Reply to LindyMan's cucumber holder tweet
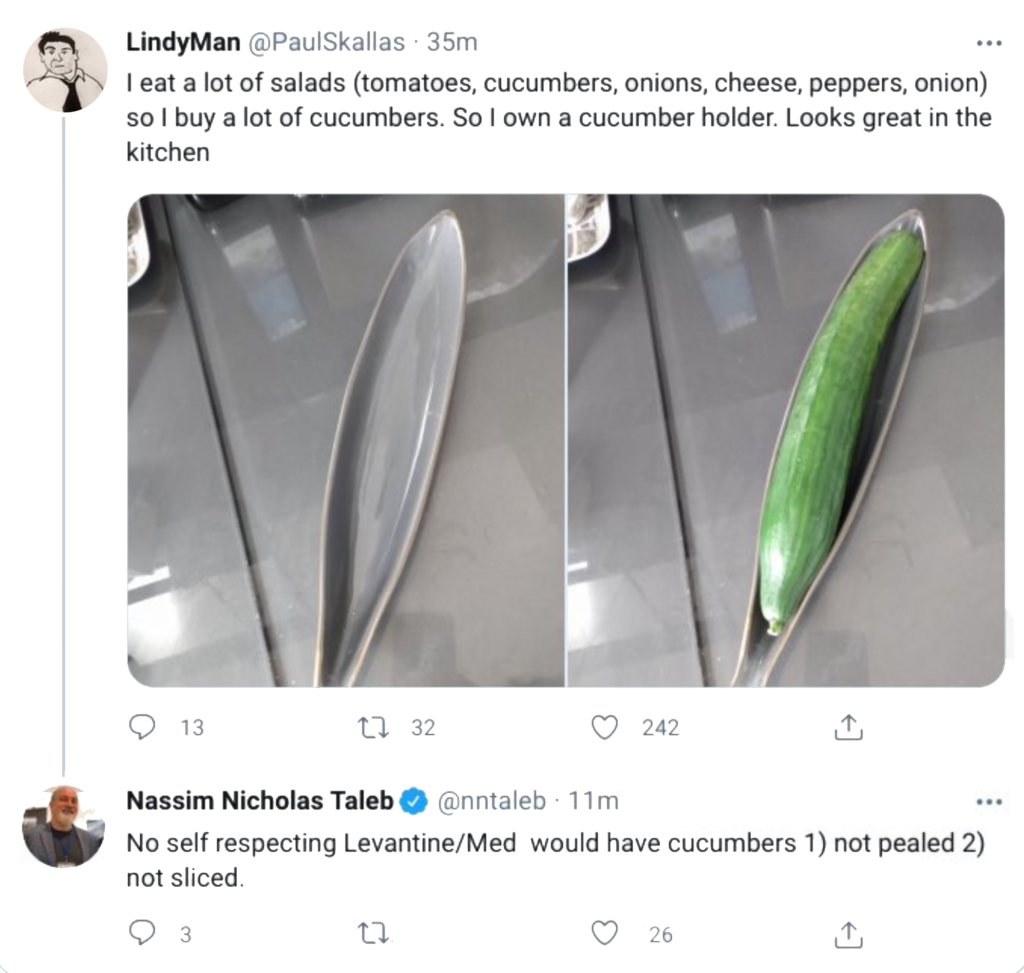 143,727
